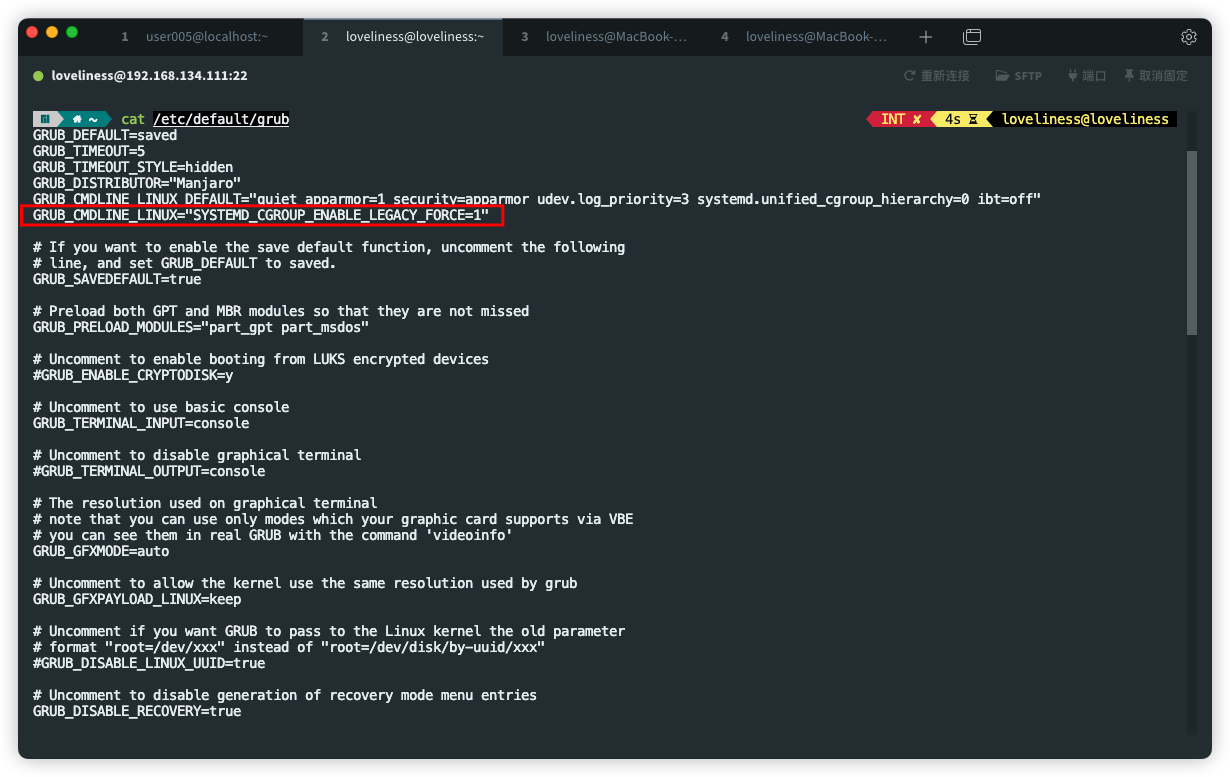Click the comment mentioning 'videoinfo' command
The height and width of the screenshot is (777, 1230).
point(273,535)
